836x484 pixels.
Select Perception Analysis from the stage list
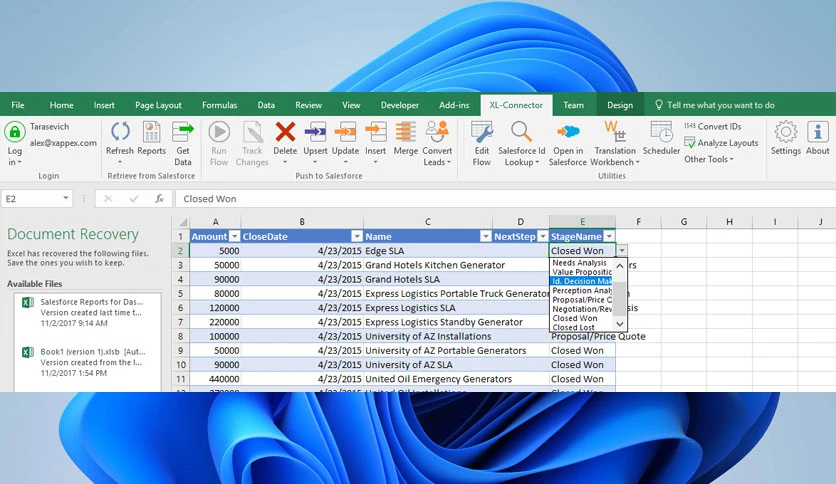tap(581, 291)
